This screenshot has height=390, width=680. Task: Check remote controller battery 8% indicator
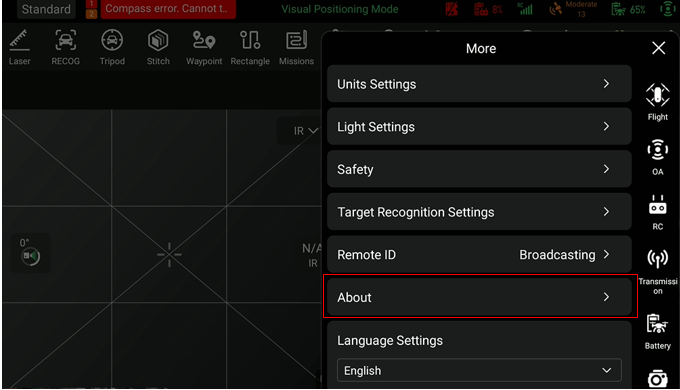488,9
